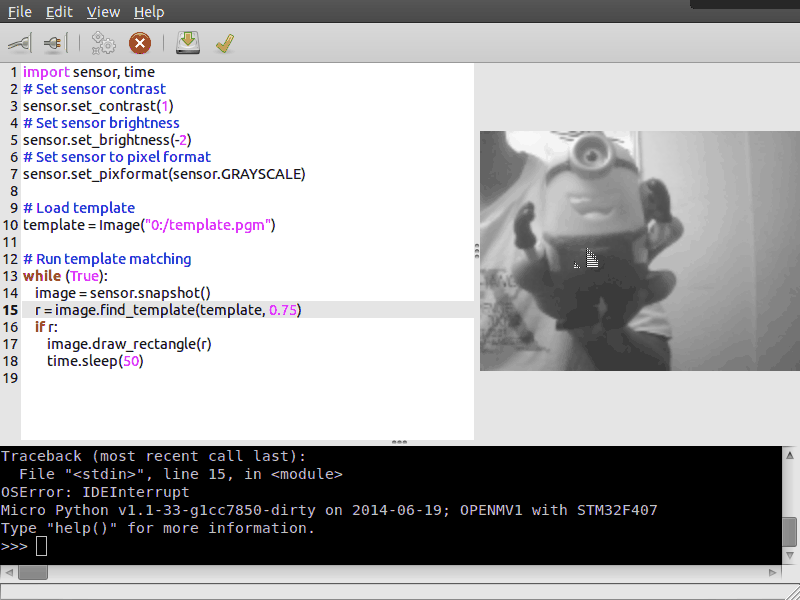The image size is (800, 600).
Task: Click the 'Traceback (most recent call last):' line
Action: click(x=154, y=456)
